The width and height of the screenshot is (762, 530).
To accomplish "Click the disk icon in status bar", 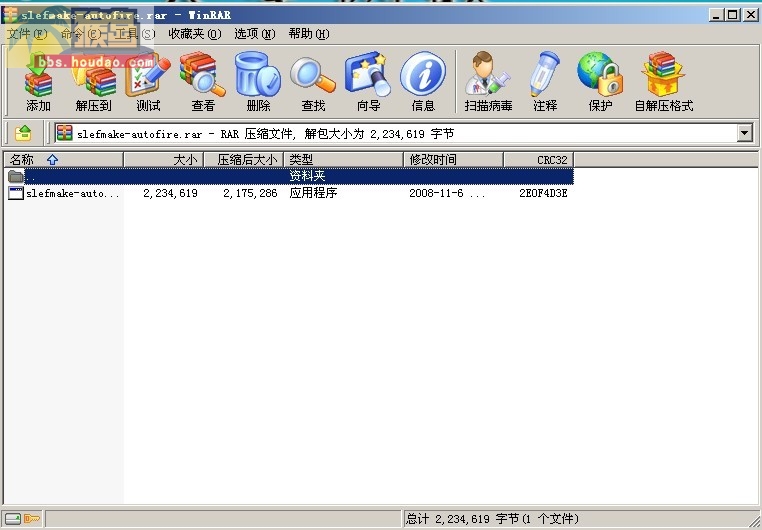I will 13,519.
